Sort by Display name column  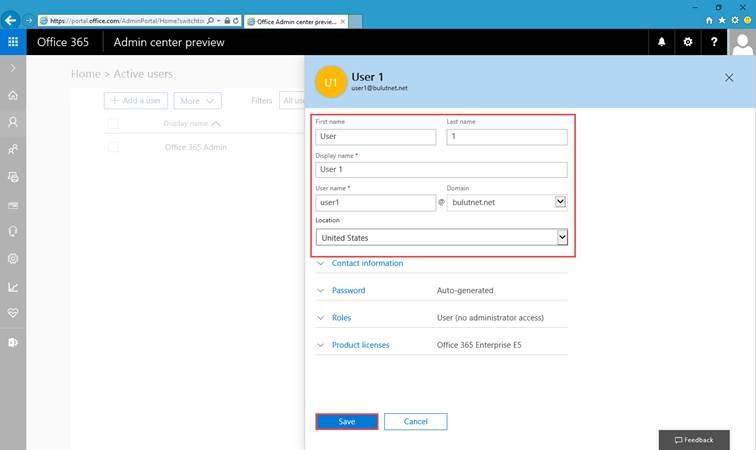[x=191, y=123]
